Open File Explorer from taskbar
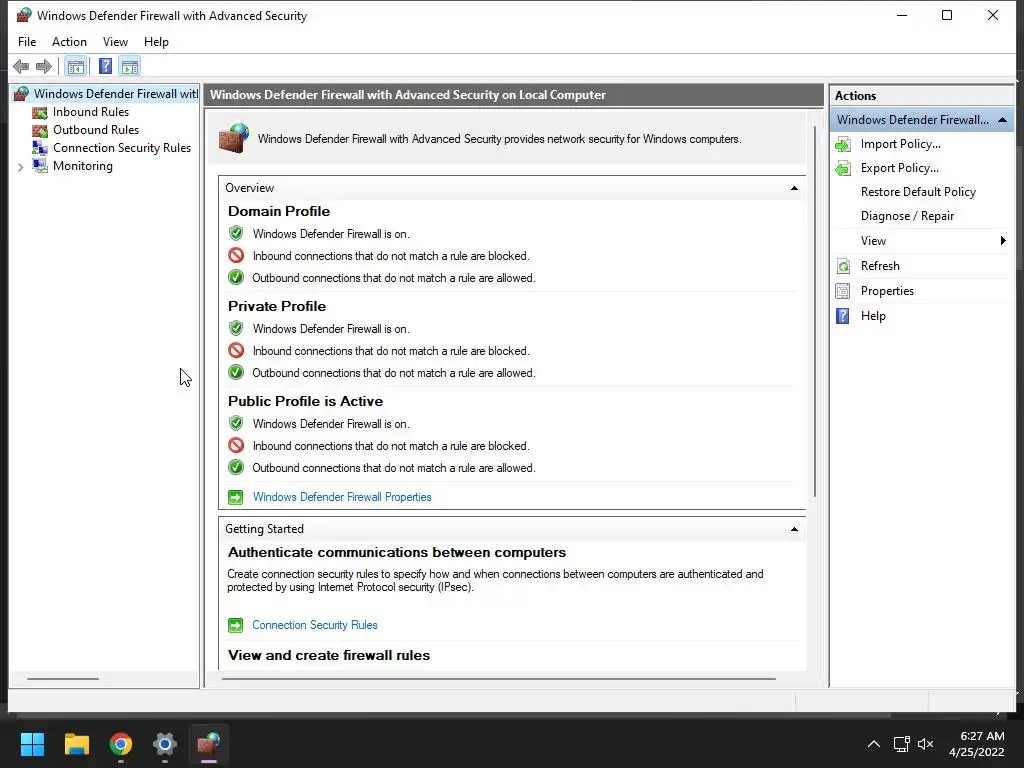Image resolution: width=1024 pixels, height=768 pixels. pyautogui.click(x=76, y=744)
